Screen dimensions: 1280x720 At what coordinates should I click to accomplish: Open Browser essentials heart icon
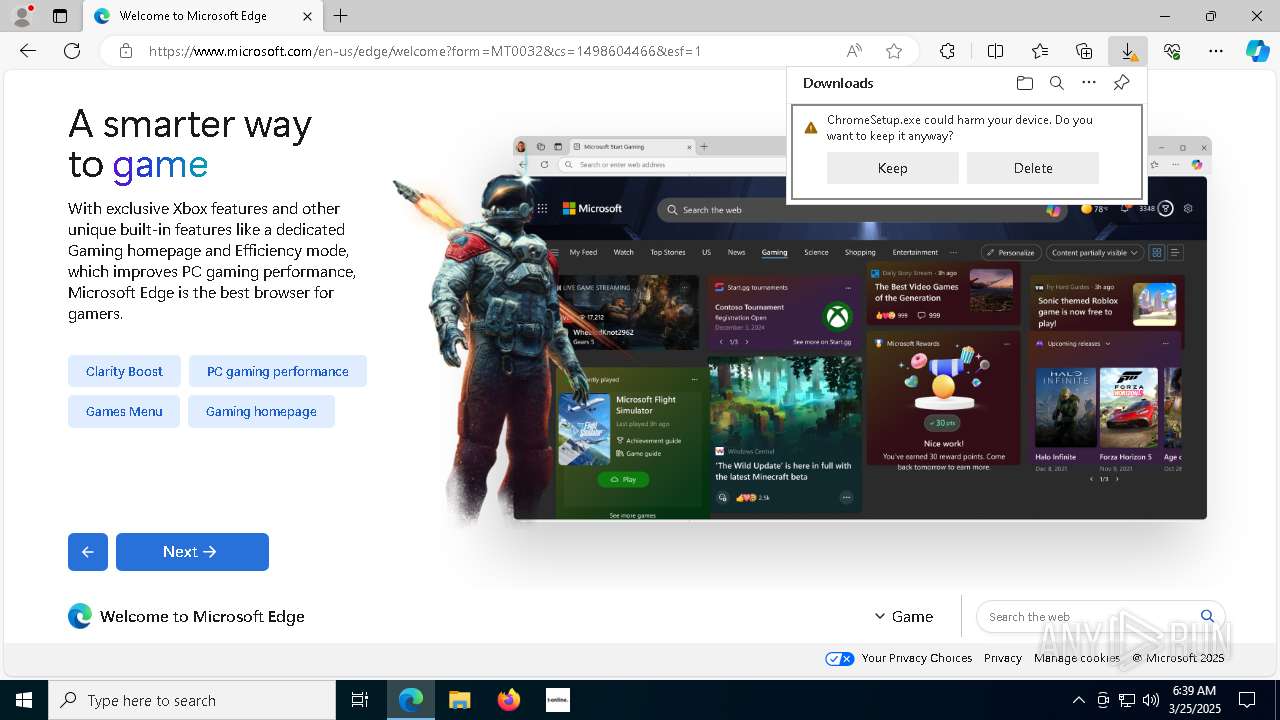pos(1172,51)
